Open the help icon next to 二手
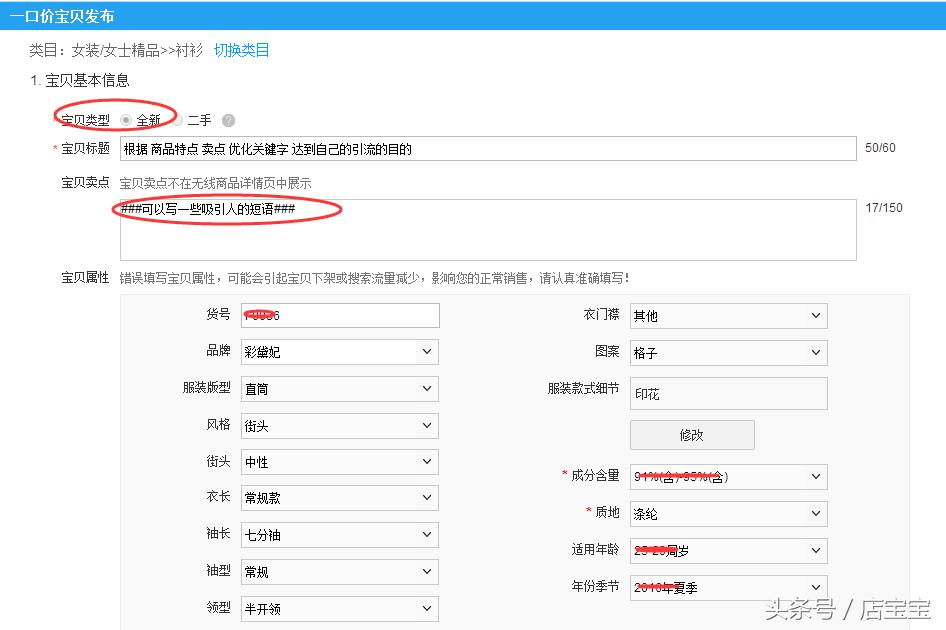946x630 pixels. [228, 120]
